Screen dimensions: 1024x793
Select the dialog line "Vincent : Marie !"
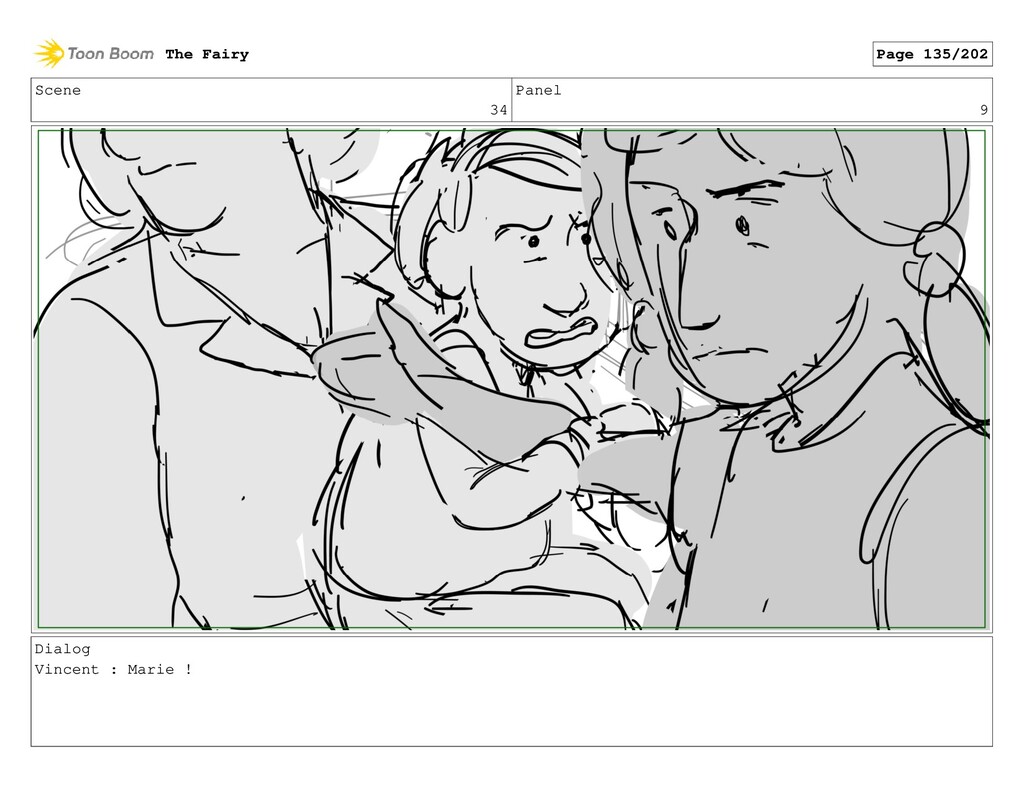tap(114, 670)
